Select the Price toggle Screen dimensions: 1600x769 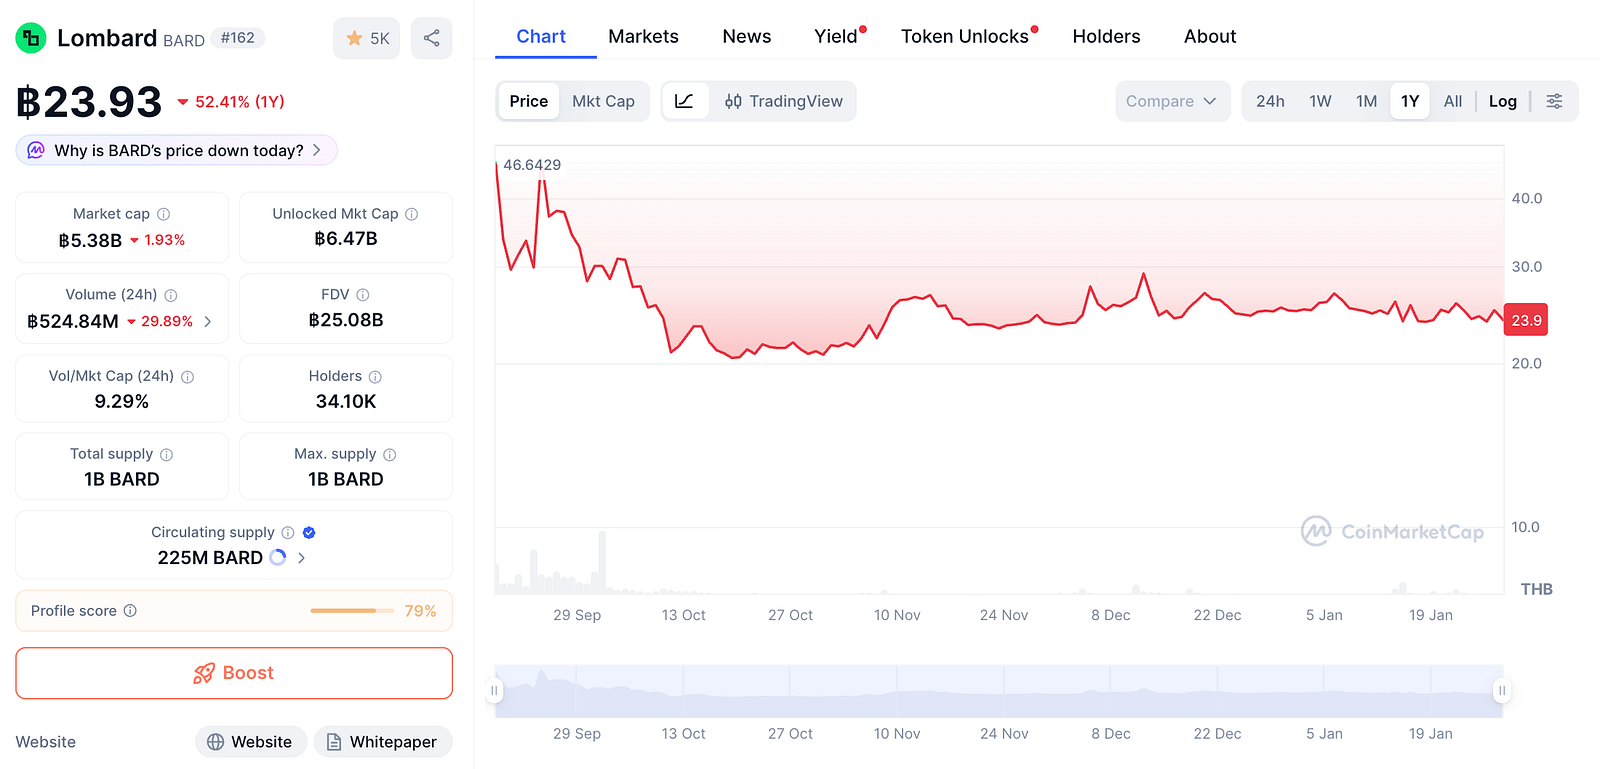point(529,101)
